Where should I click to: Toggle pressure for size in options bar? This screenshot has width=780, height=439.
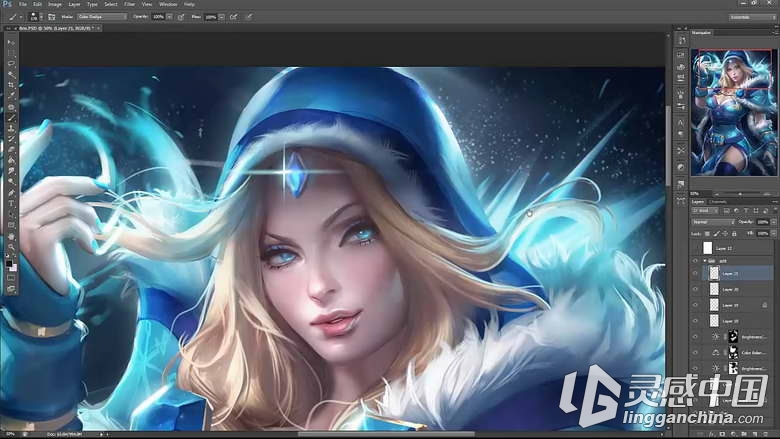pos(249,17)
